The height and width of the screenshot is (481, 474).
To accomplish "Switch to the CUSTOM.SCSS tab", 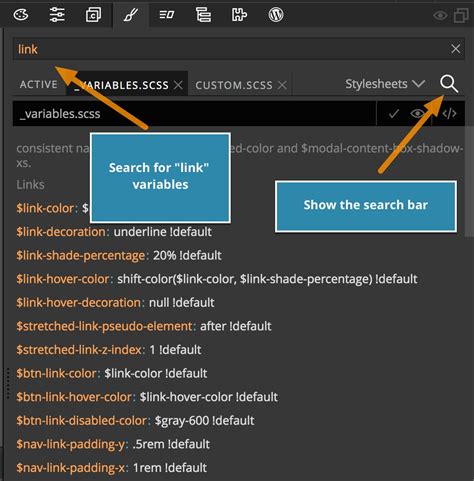I will click(234, 85).
